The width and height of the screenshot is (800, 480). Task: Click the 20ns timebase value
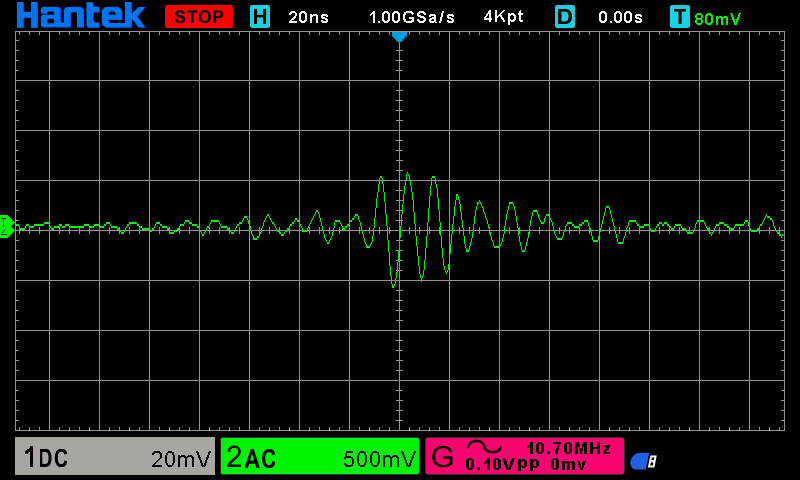[x=308, y=17]
